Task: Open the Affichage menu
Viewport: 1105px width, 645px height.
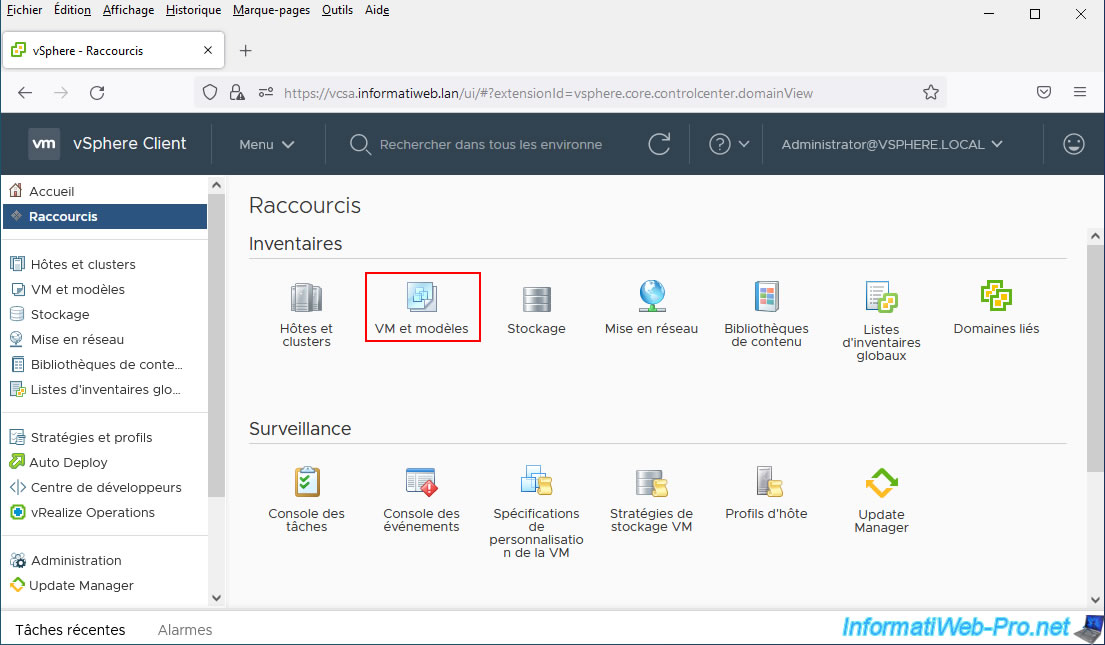Action: (x=128, y=10)
